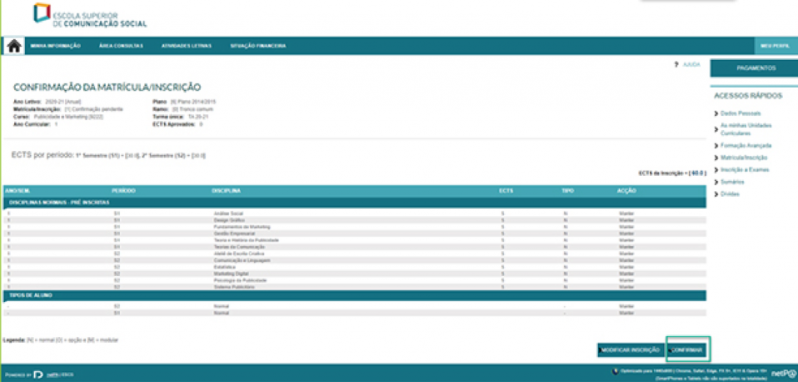Open the home icon in navbar
Viewport: 798px width, 382px height.
coord(14,46)
